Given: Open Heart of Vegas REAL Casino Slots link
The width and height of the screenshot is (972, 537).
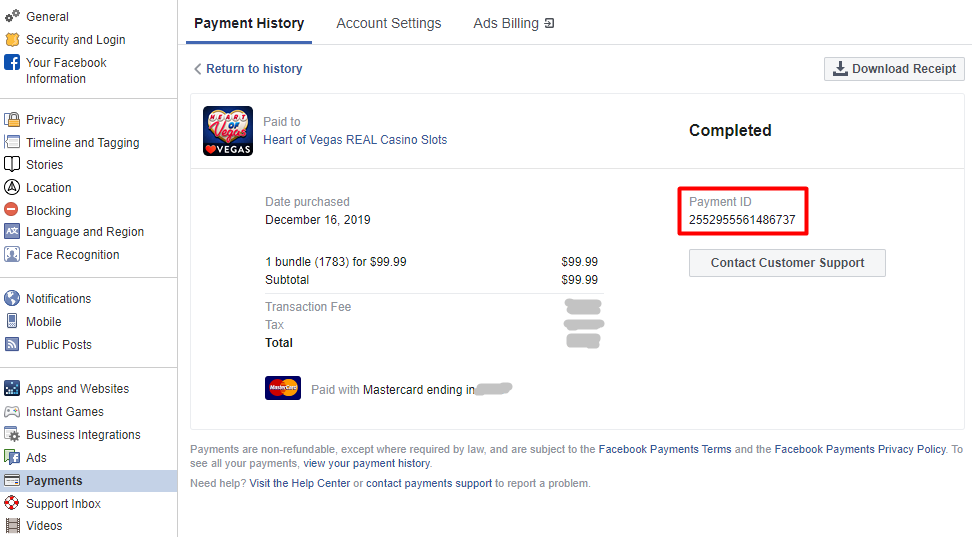Looking at the screenshot, I should pos(355,140).
